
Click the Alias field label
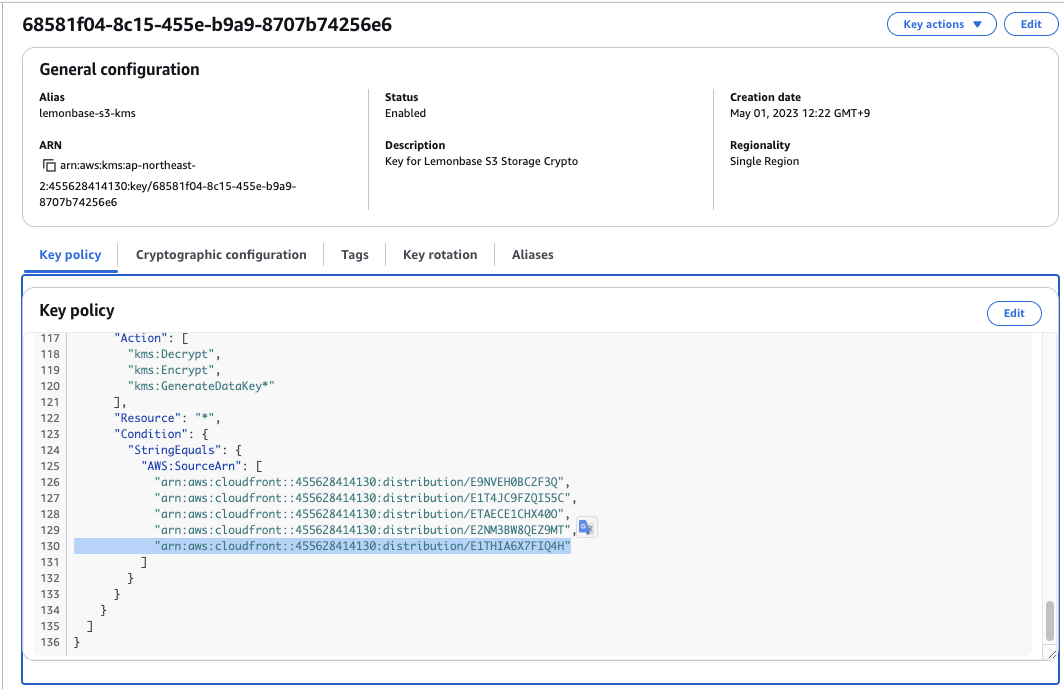(52, 97)
